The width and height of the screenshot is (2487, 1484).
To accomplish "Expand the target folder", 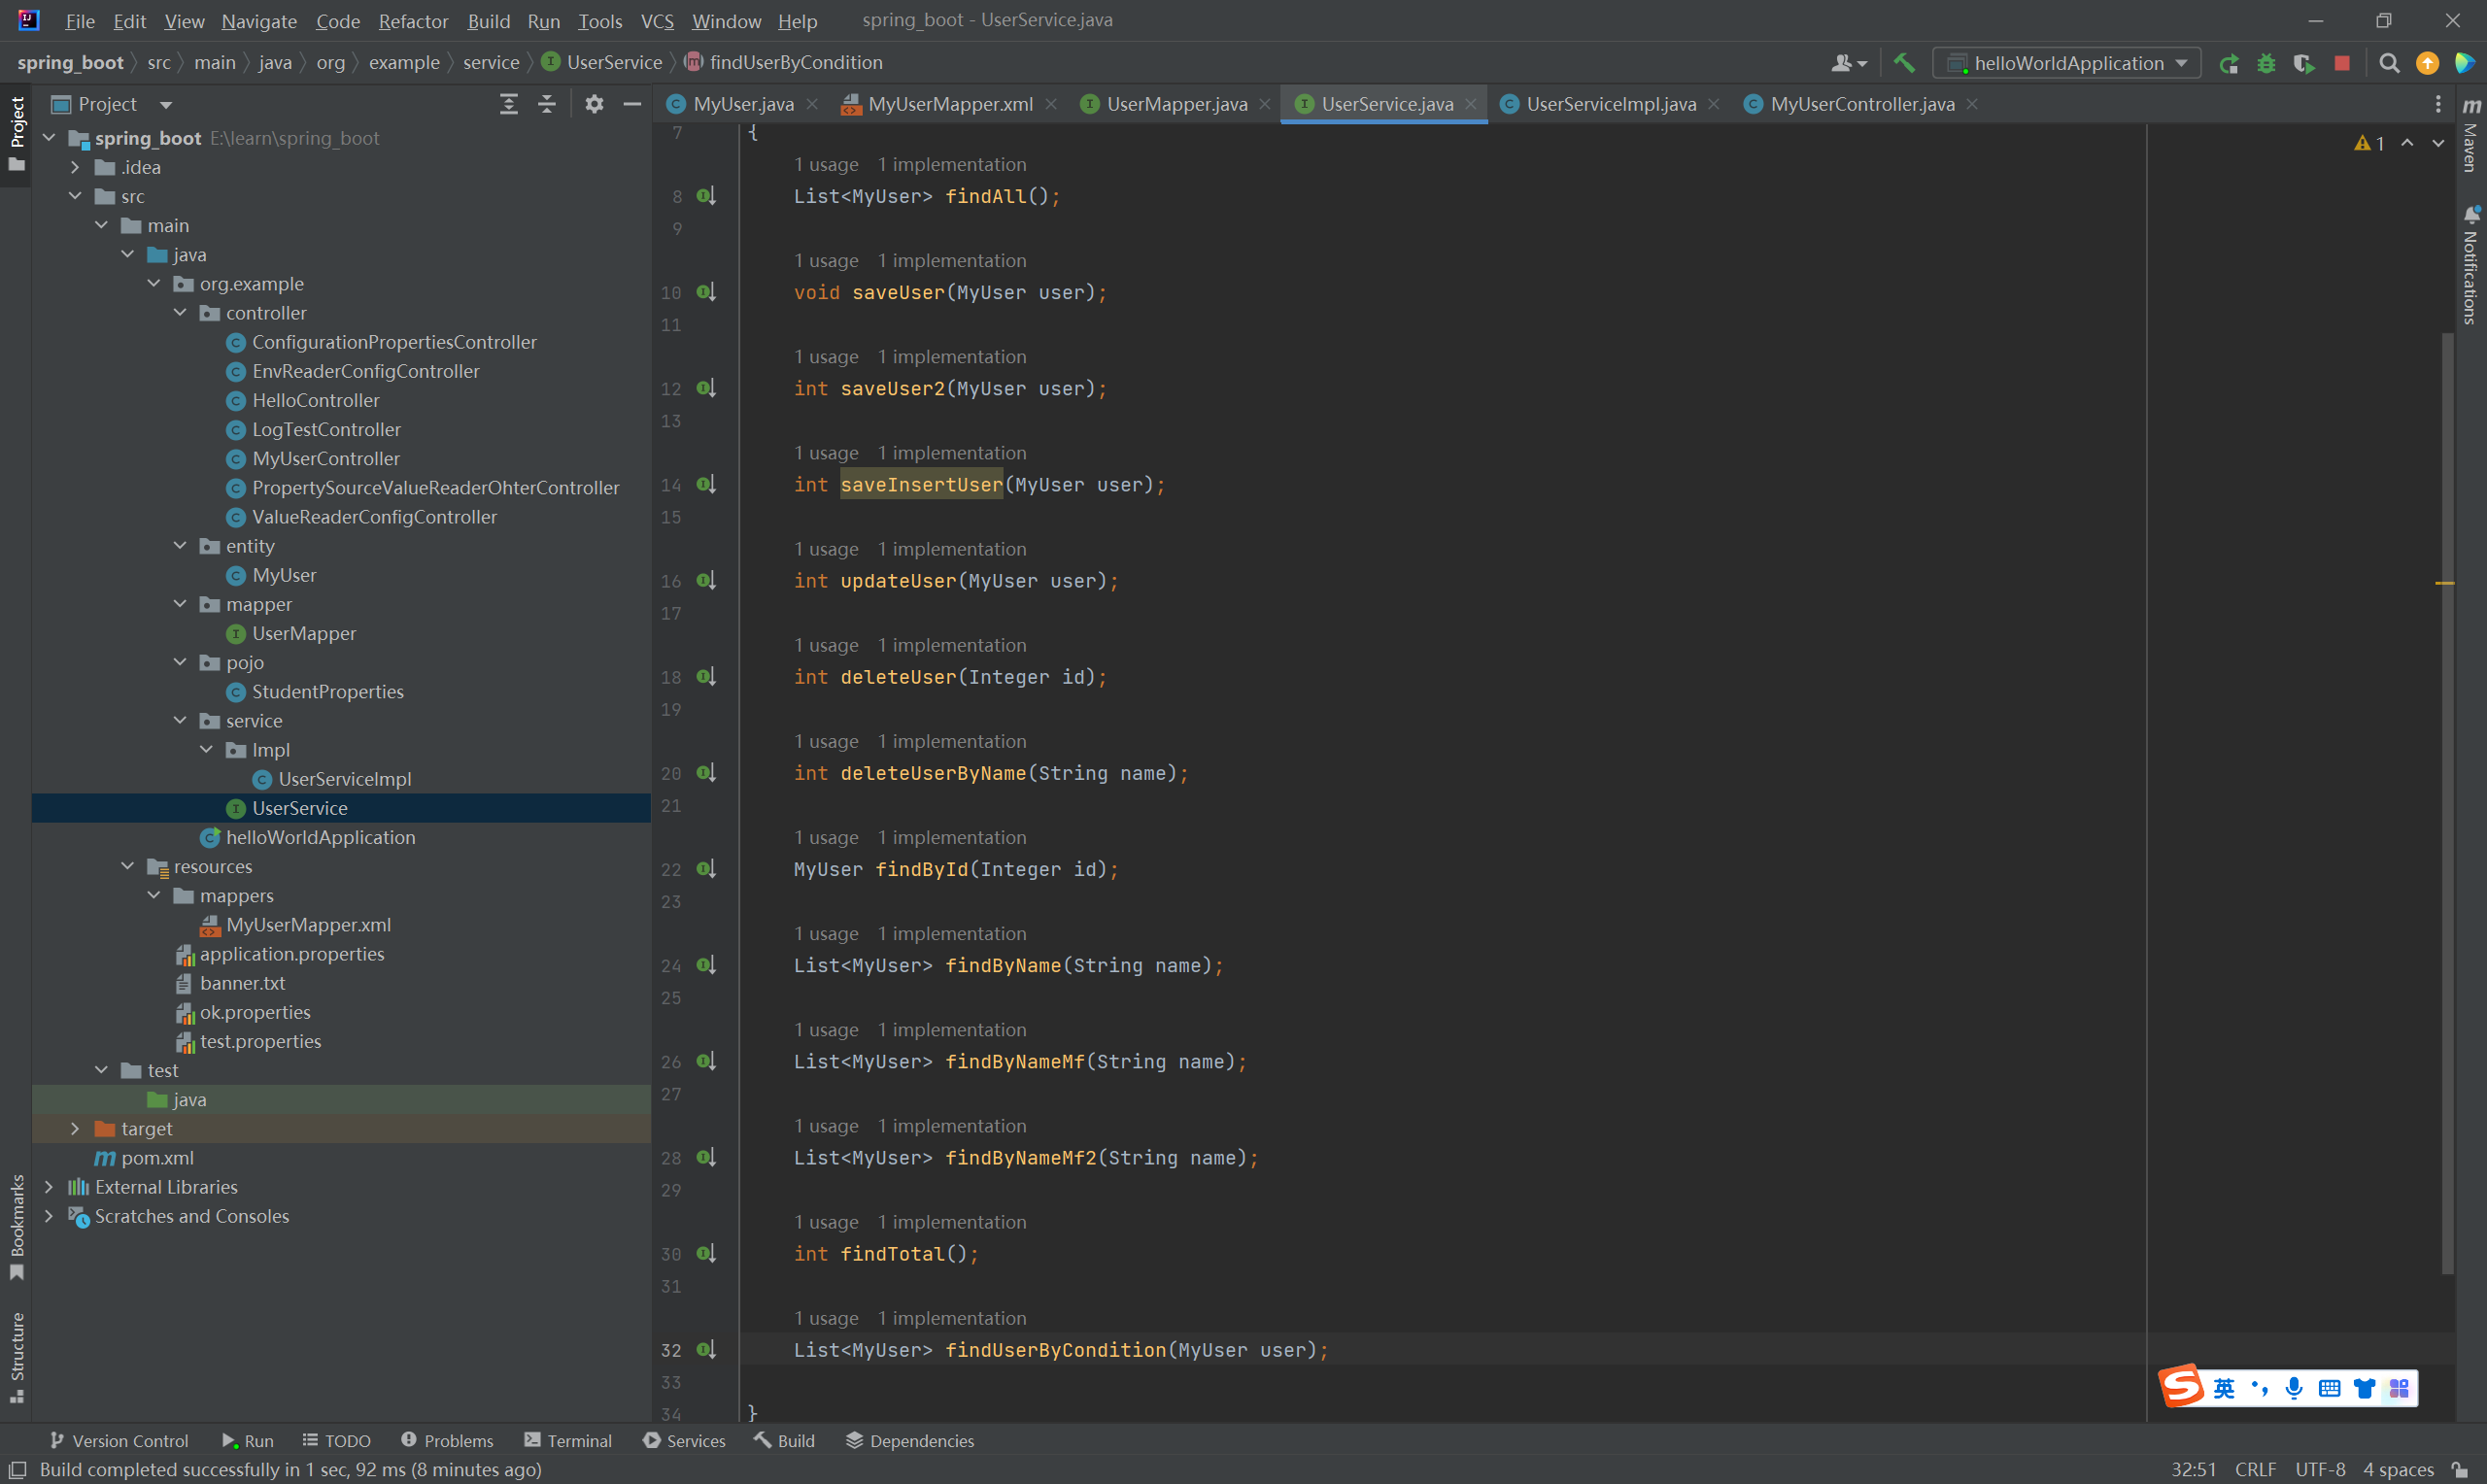I will pyautogui.click(x=75, y=1128).
